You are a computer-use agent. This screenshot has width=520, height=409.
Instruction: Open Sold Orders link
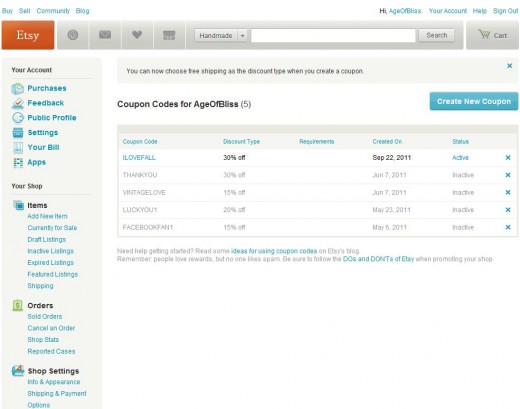coord(45,316)
